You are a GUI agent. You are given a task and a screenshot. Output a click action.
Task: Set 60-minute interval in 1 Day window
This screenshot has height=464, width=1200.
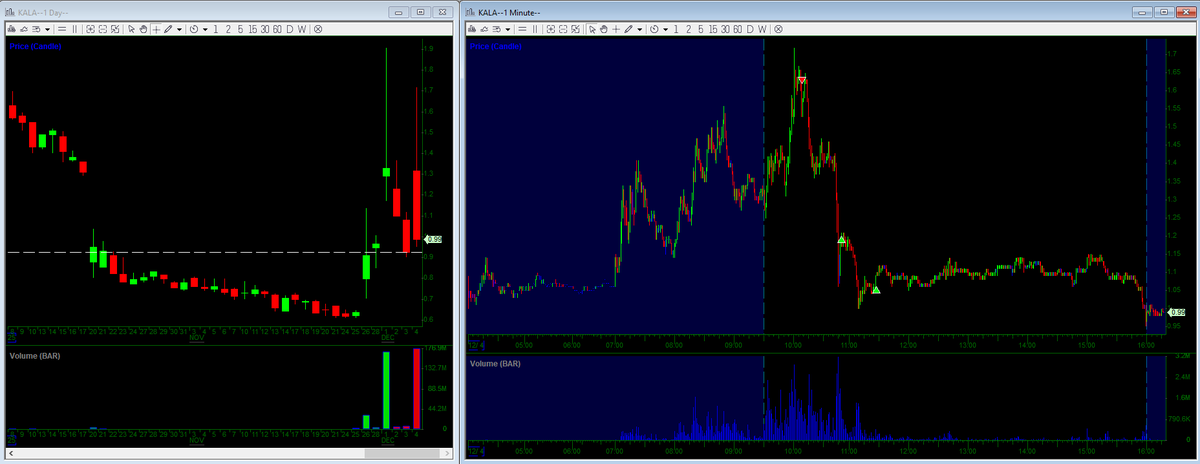(x=277, y=29)
